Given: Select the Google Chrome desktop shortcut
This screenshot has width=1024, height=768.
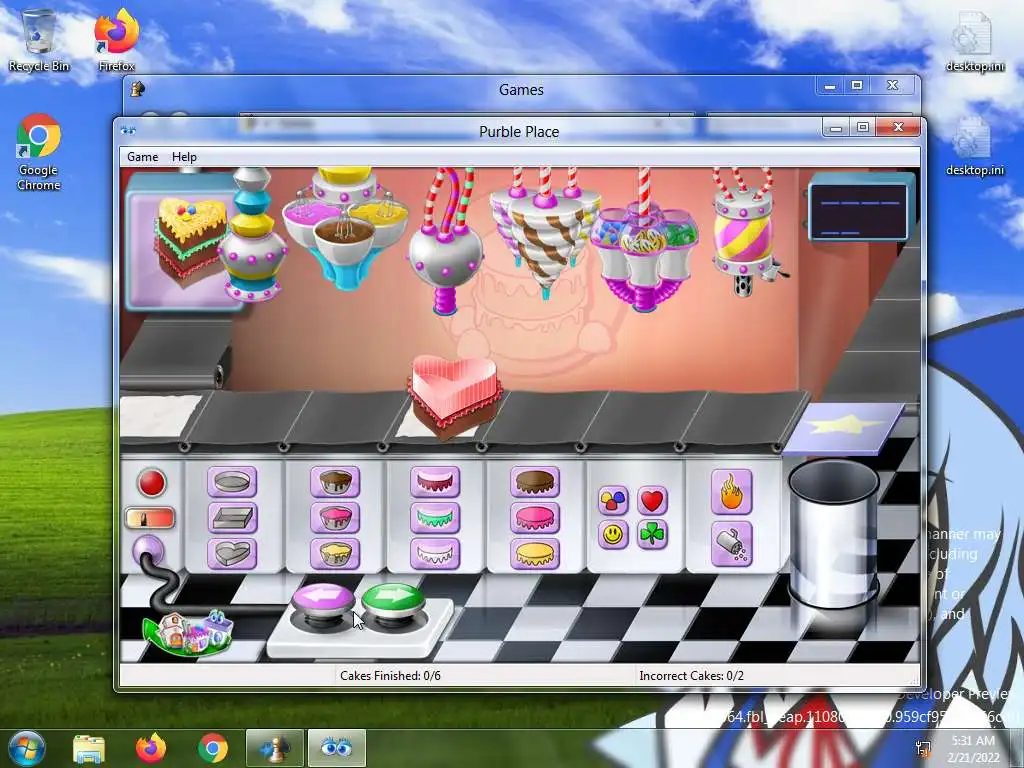Looking at the screenshot, I should (39, 152).
